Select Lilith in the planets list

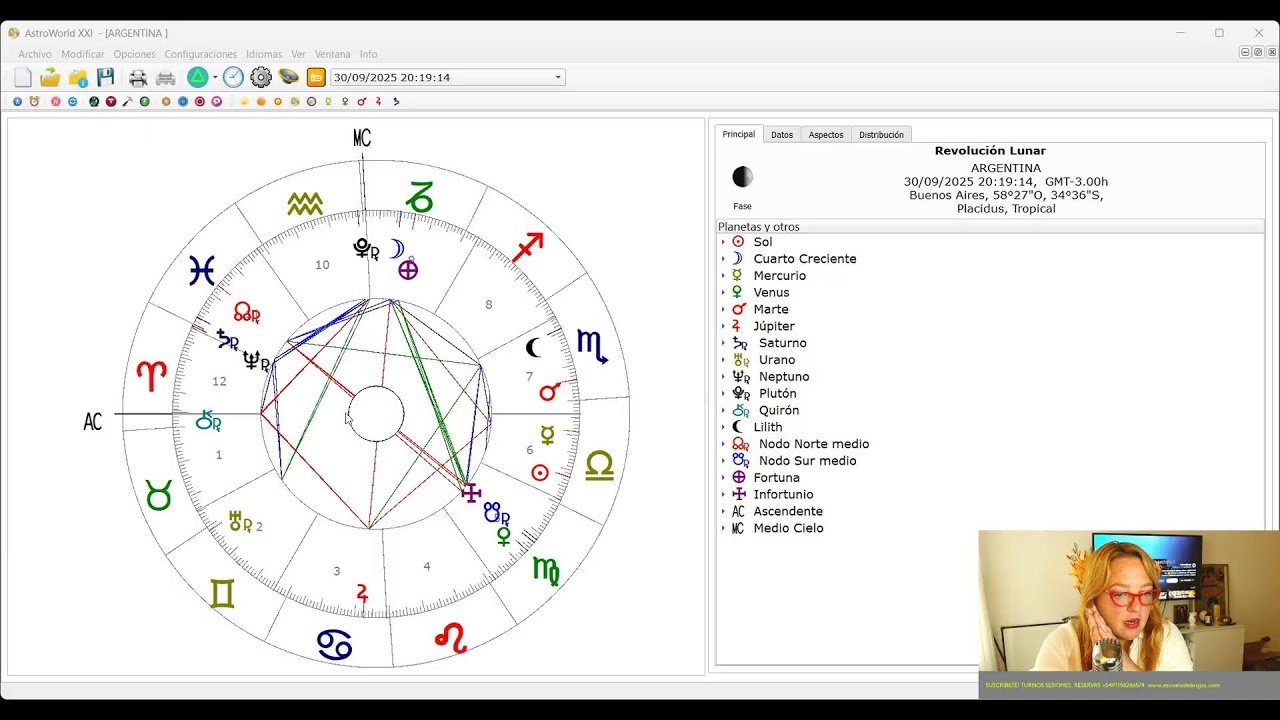(768, 427)
